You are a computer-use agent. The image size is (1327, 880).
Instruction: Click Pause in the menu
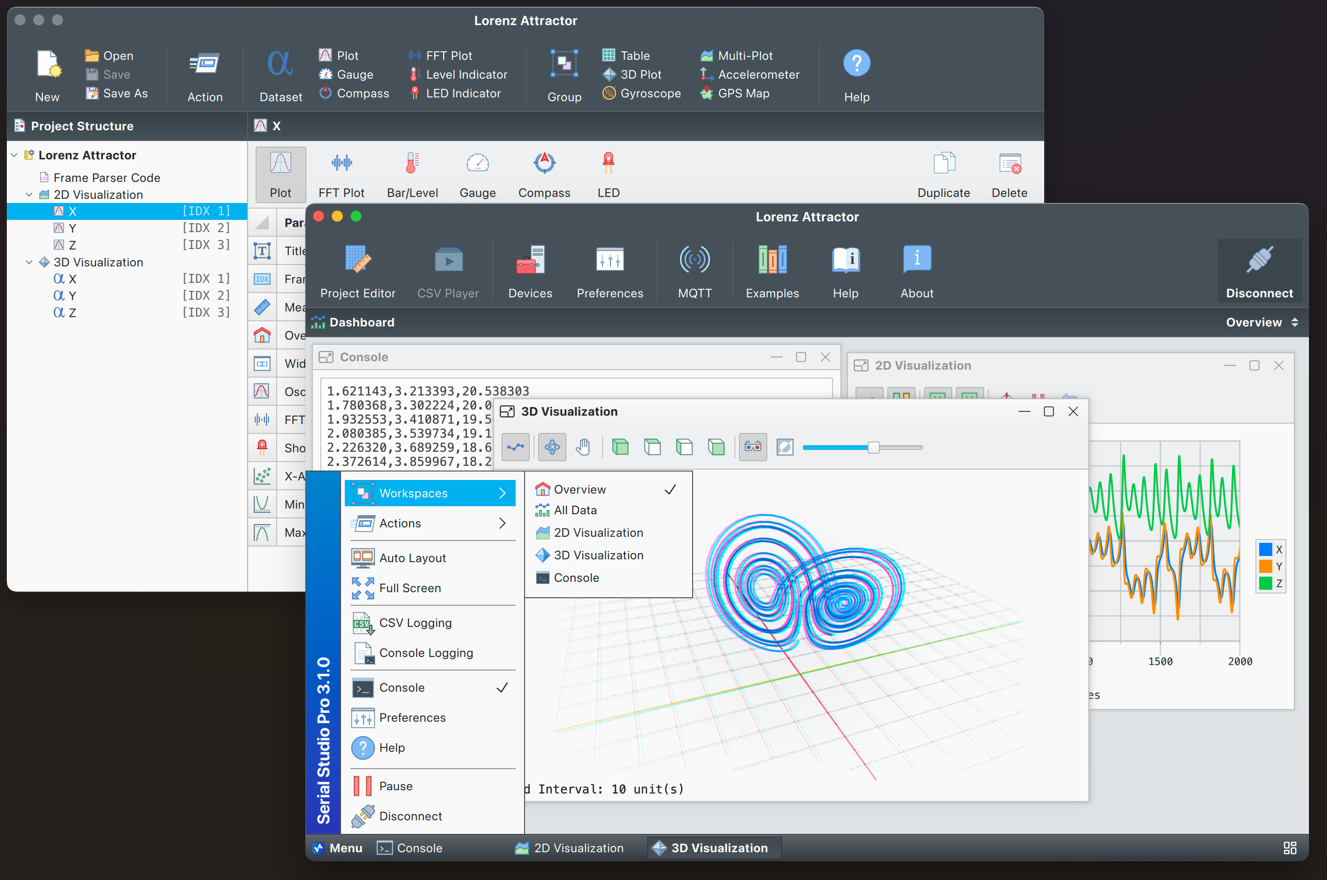tap(430, 786)
